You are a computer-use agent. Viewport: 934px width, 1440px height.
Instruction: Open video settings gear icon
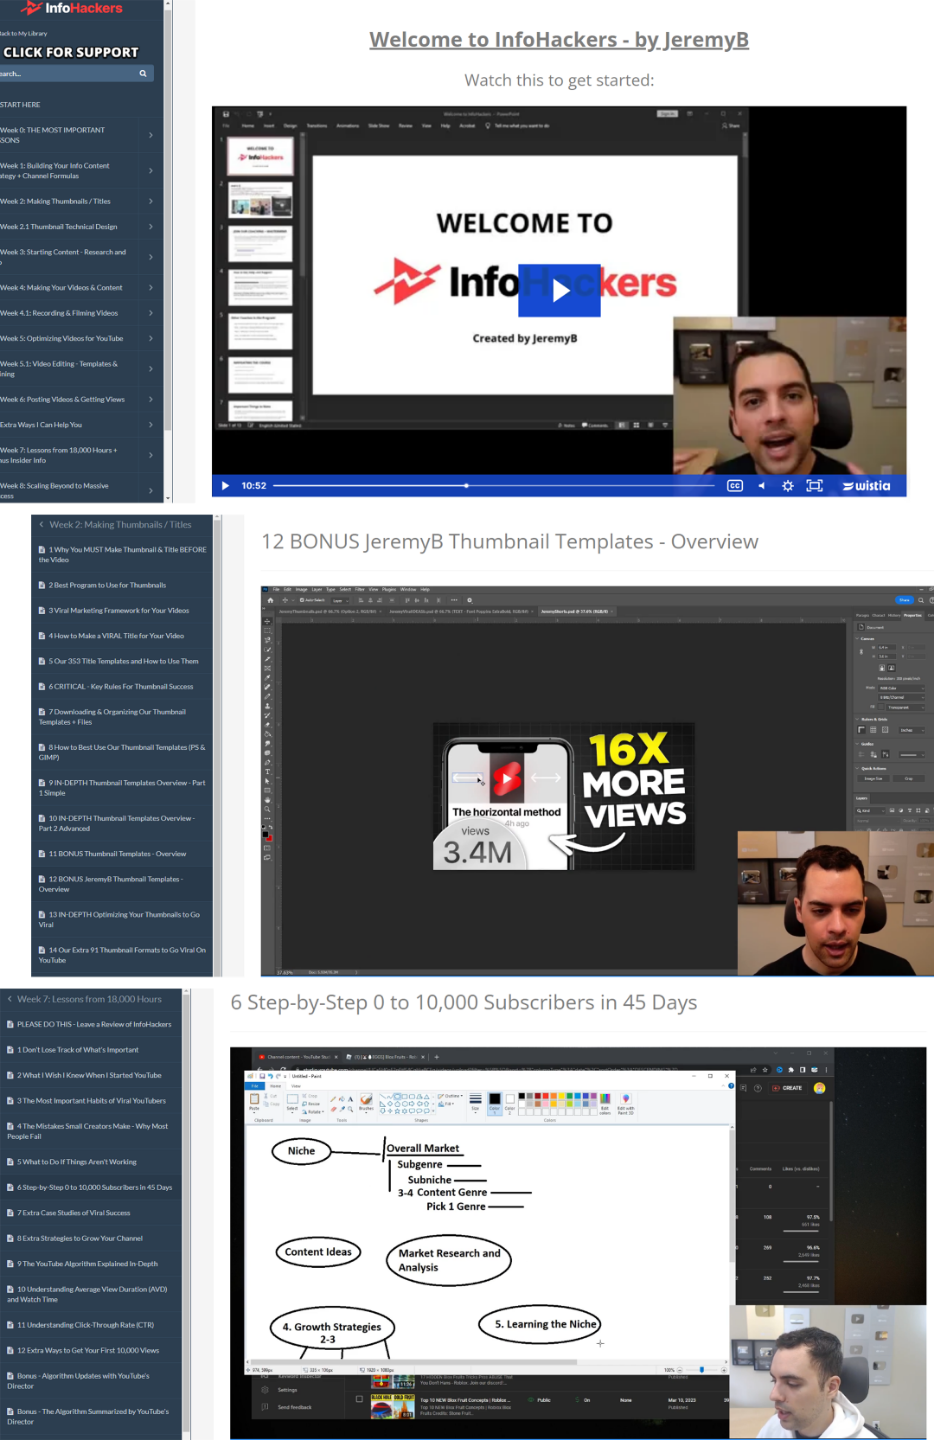[x=788, y=486]
